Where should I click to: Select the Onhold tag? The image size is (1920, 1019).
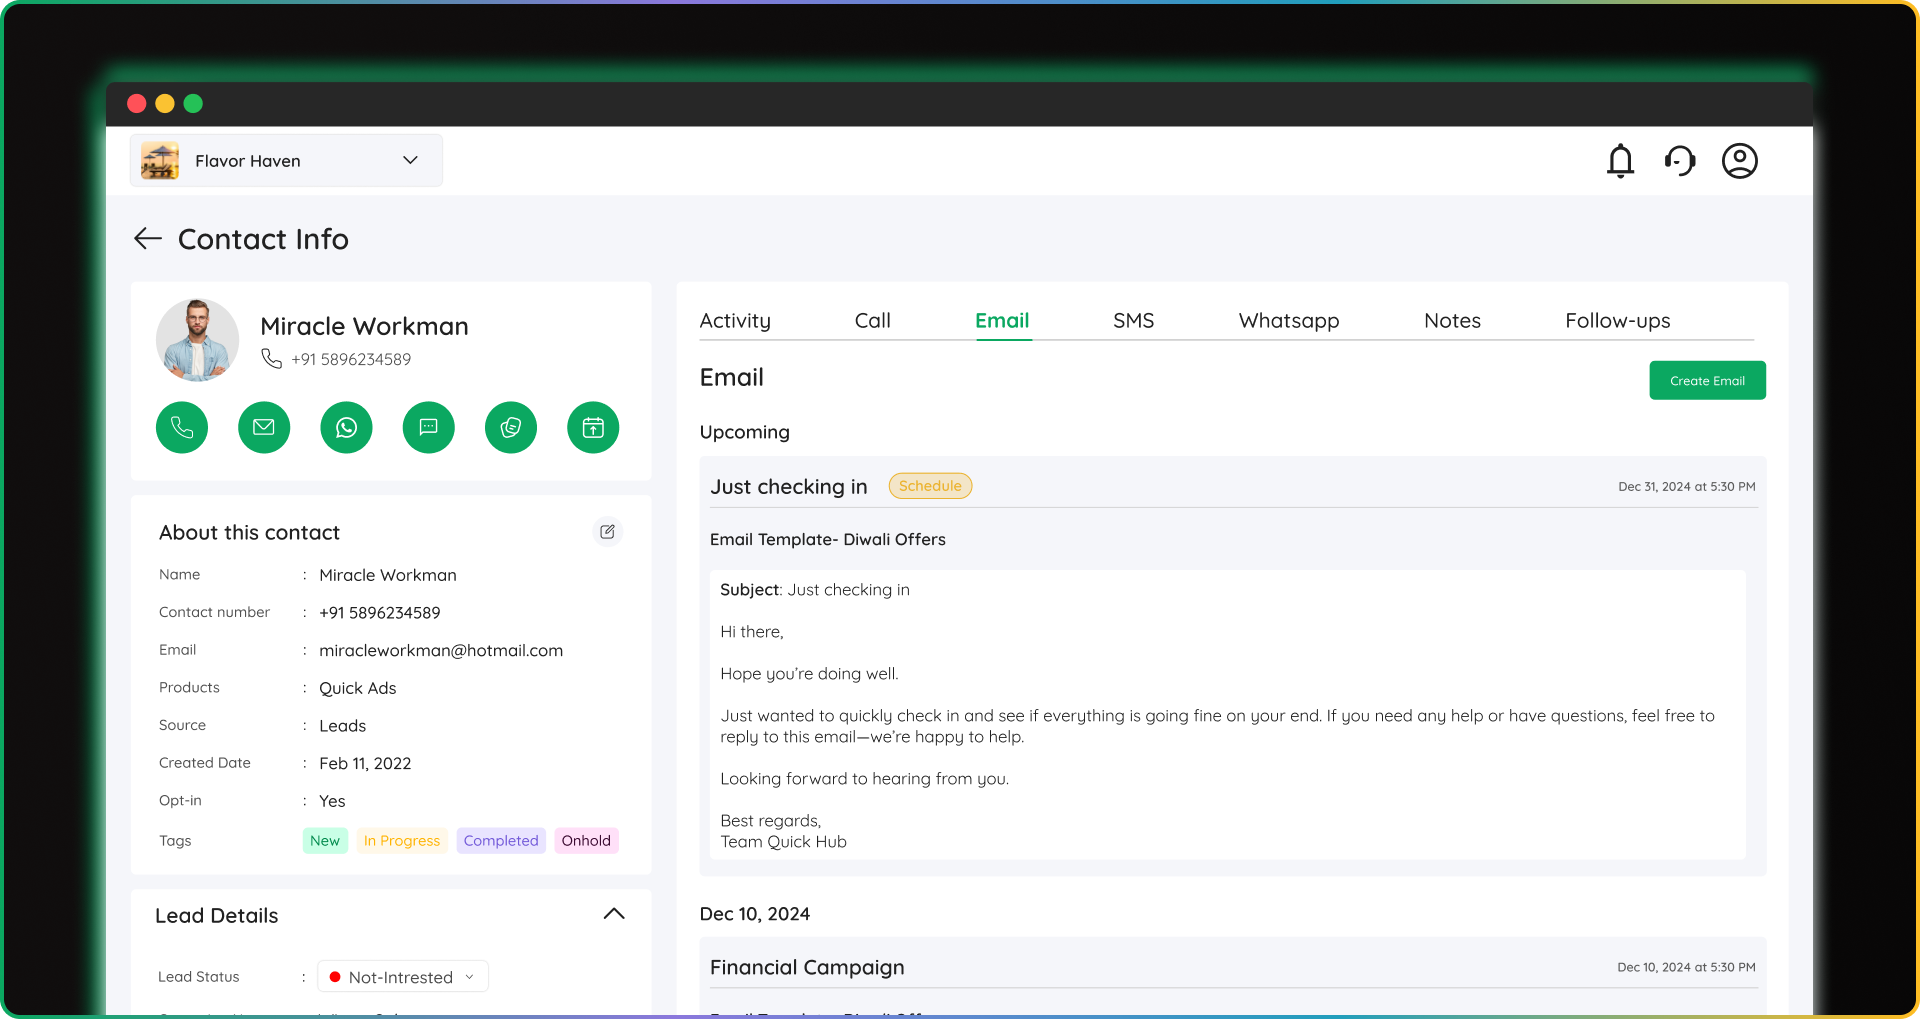586,841
